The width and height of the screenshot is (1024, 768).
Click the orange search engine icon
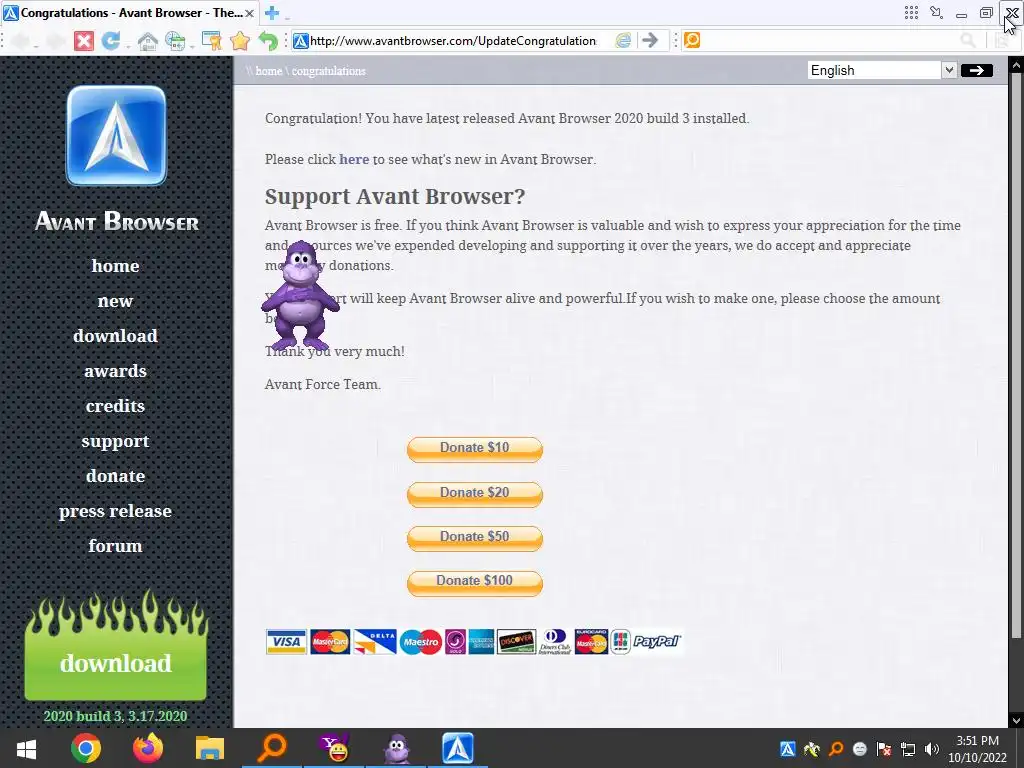692,40
